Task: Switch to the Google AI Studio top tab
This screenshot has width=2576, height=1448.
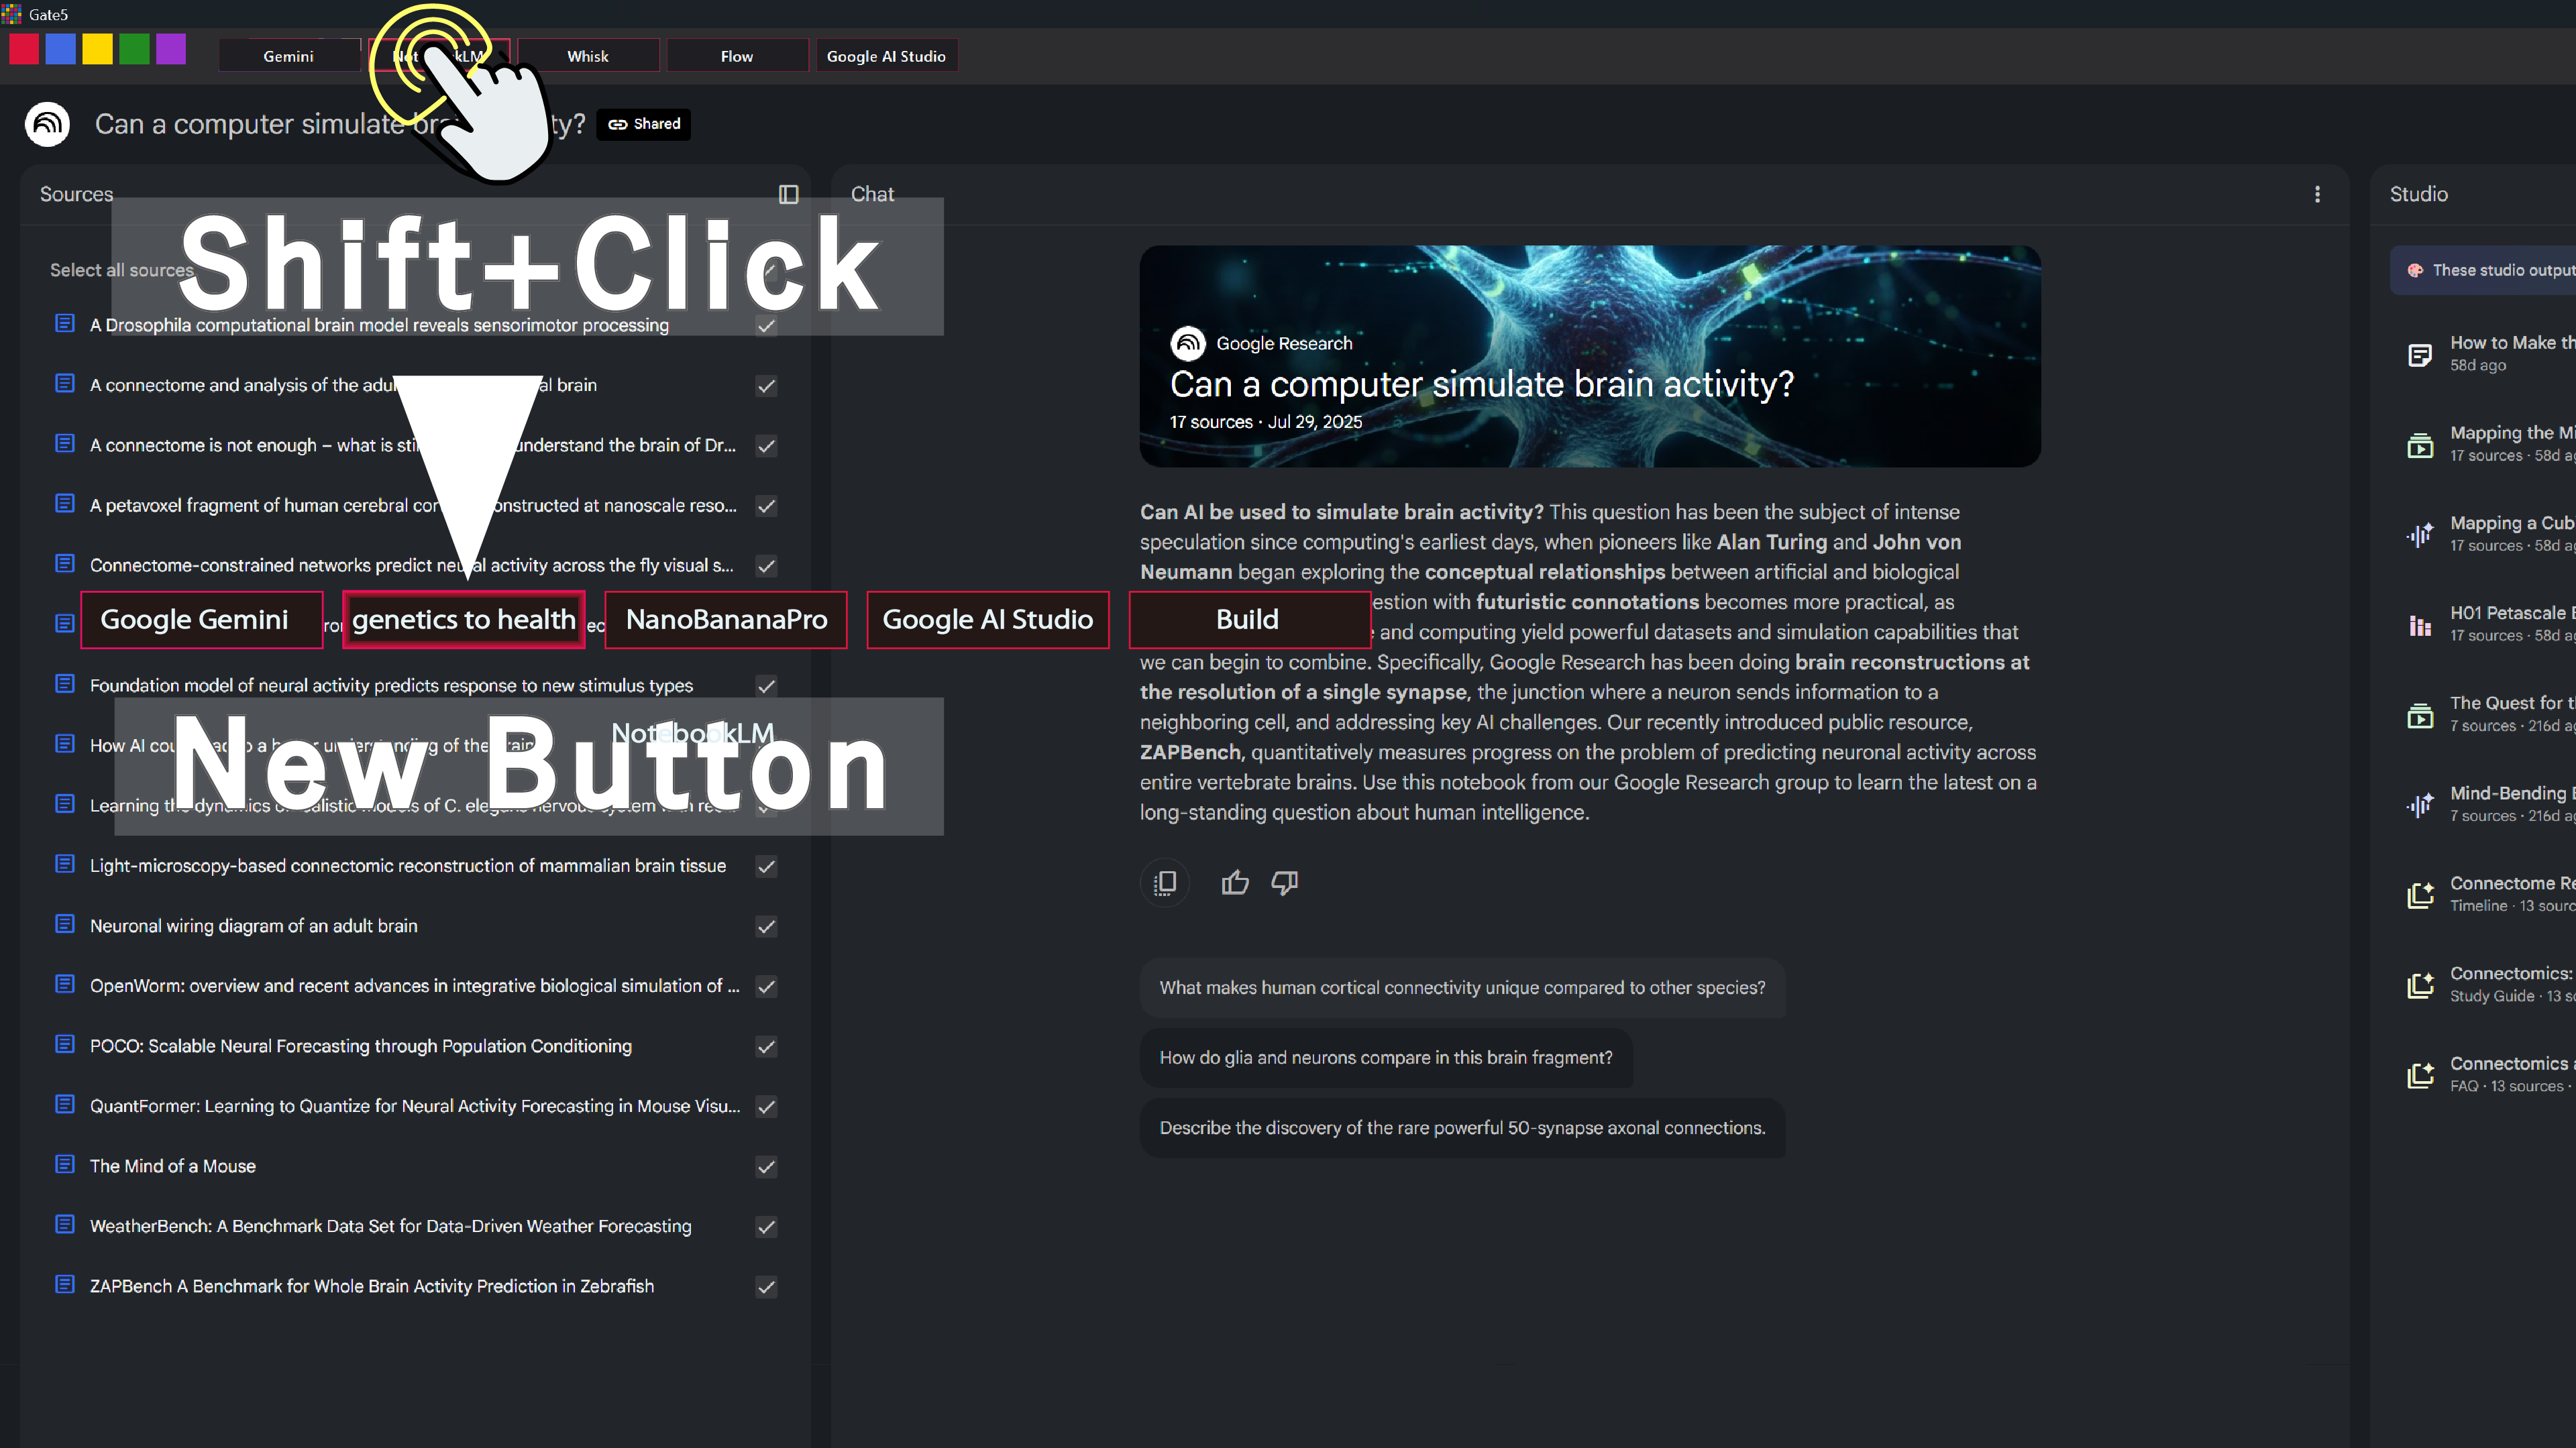Action: pos(886,56)
